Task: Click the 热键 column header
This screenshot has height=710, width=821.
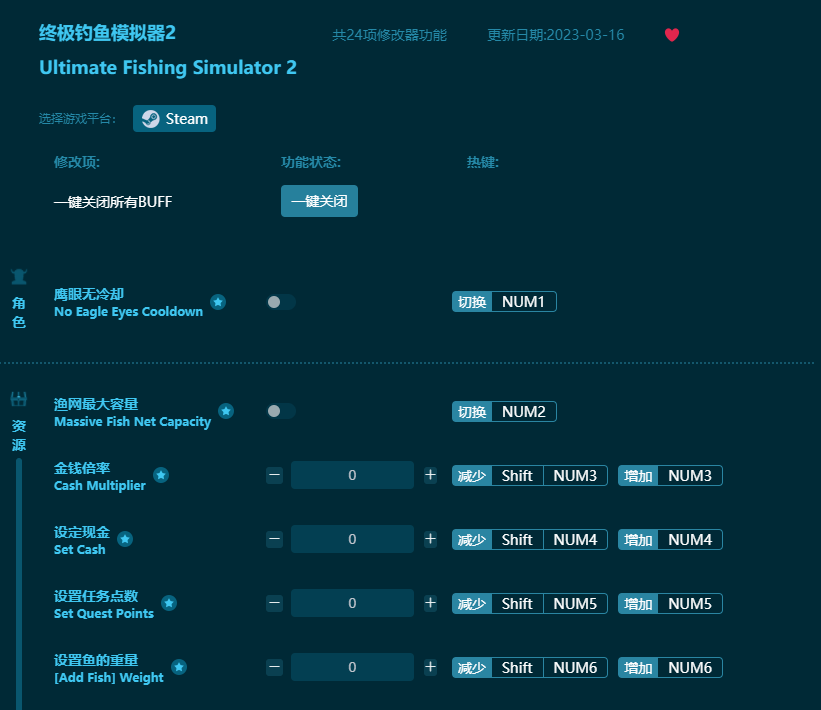Action: pos(483,162)
